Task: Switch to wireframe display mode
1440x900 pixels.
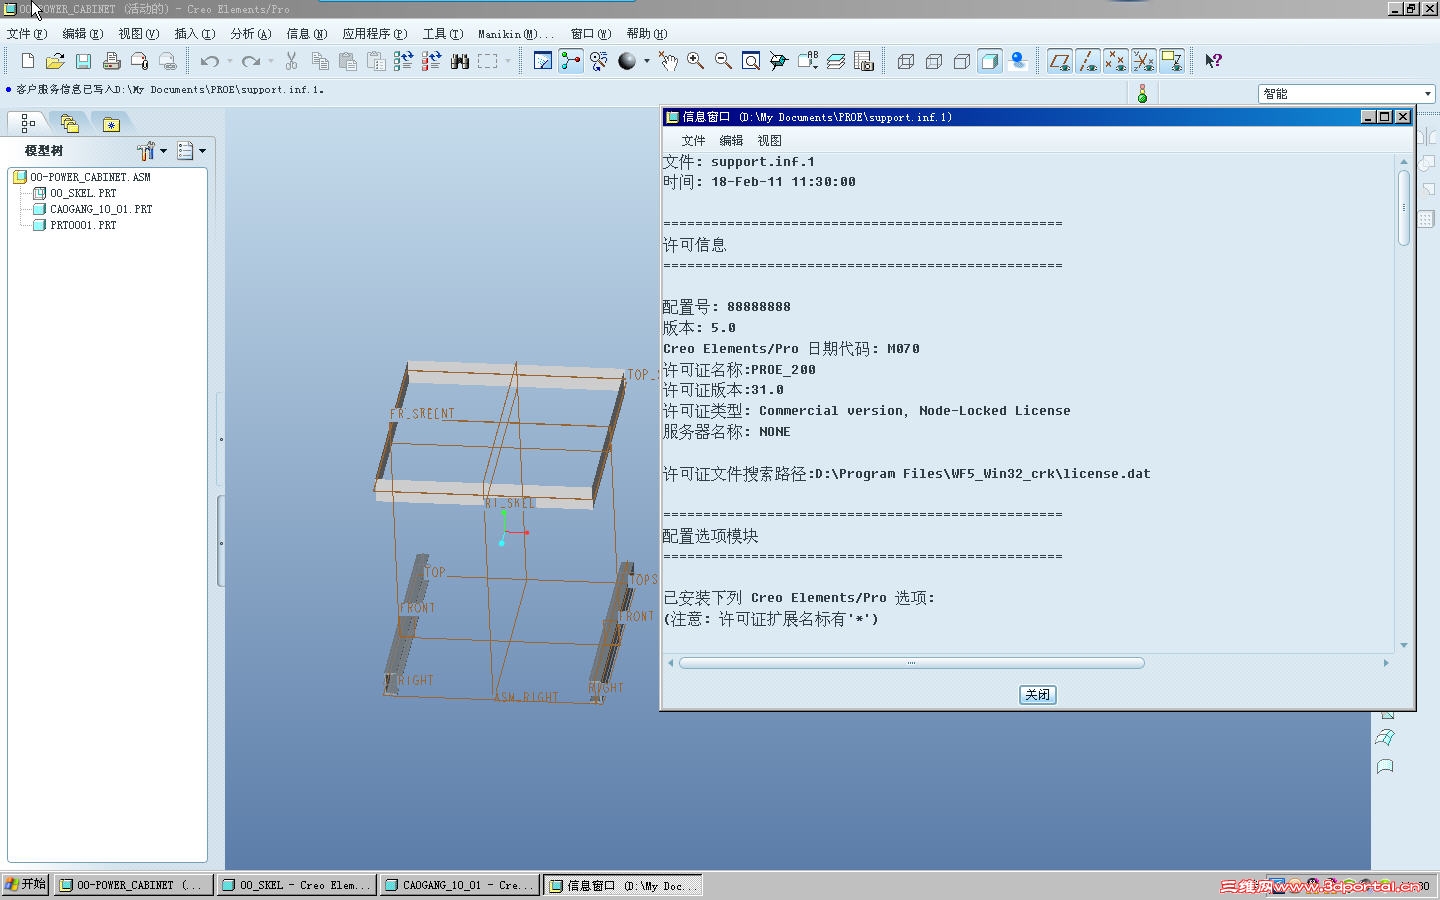Action: 906,61
